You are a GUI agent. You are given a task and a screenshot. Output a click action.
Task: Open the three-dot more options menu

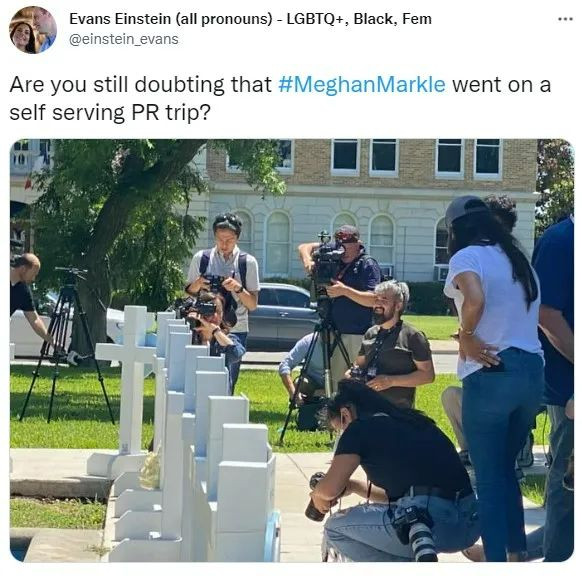point(565,19)
